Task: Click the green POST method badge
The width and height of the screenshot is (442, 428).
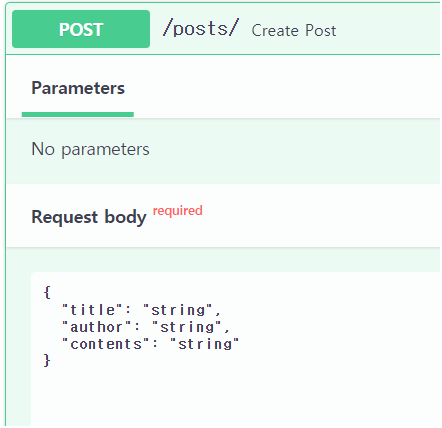Action: click(x=81, y=29)
